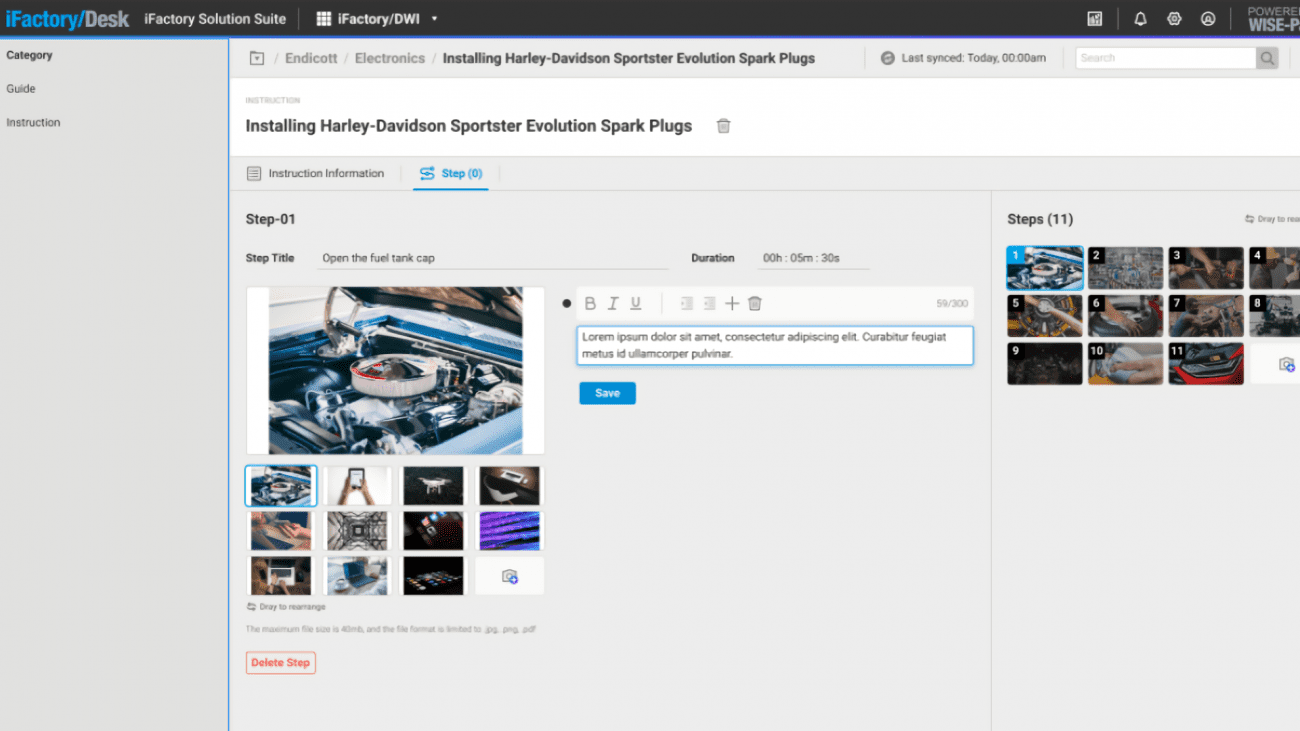Switch to the Step (0) tab
The image size is (1300, 731).
click(451, 173)
